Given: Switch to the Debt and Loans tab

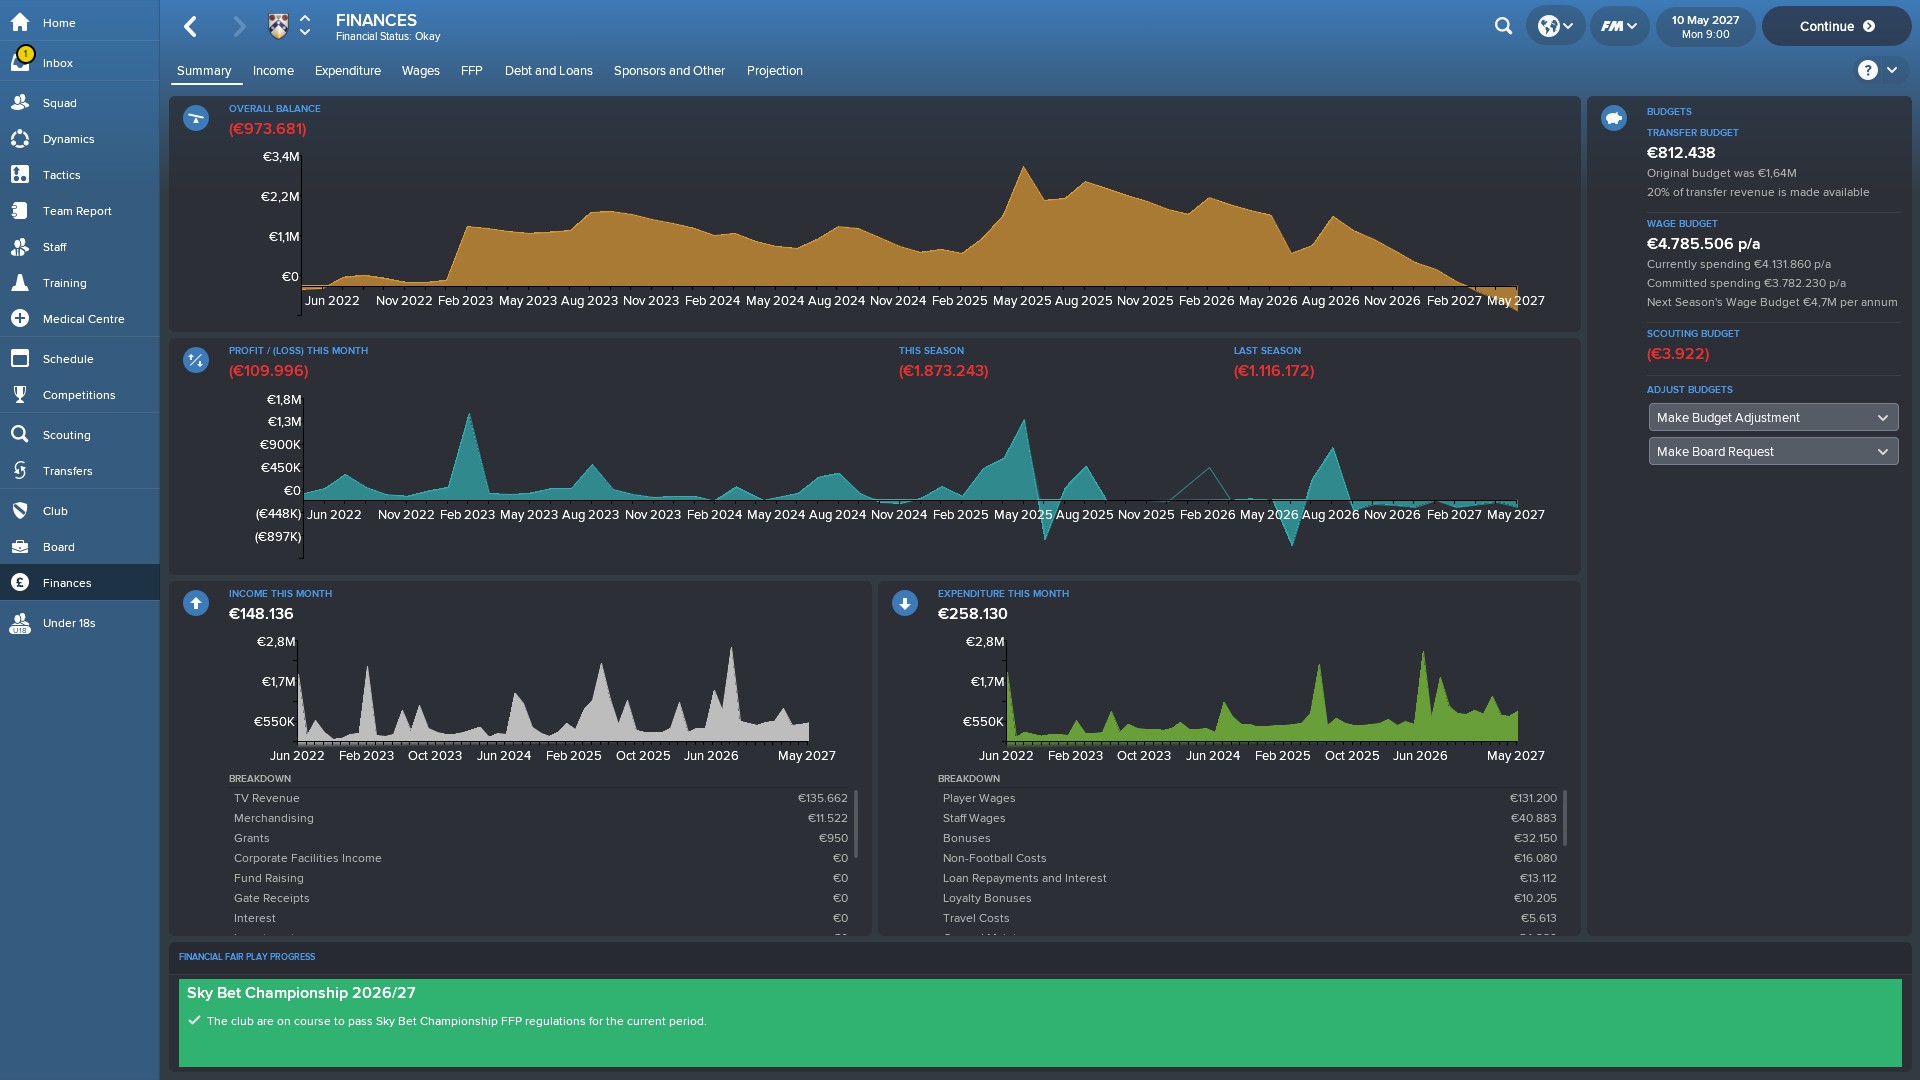Looking at the screenshot, I should 548,71.
